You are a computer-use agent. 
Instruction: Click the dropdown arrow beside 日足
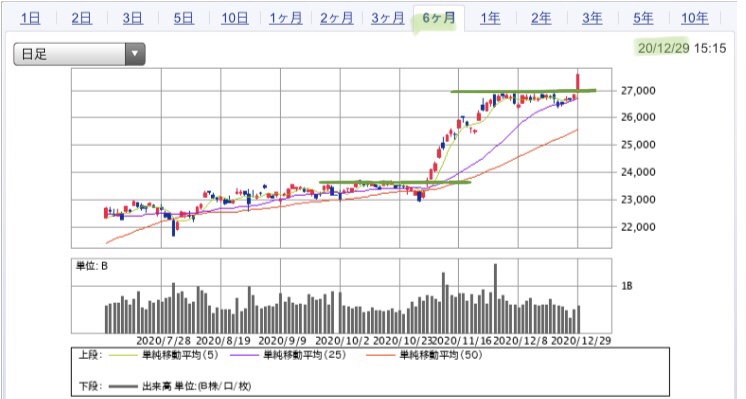[135, 54]
